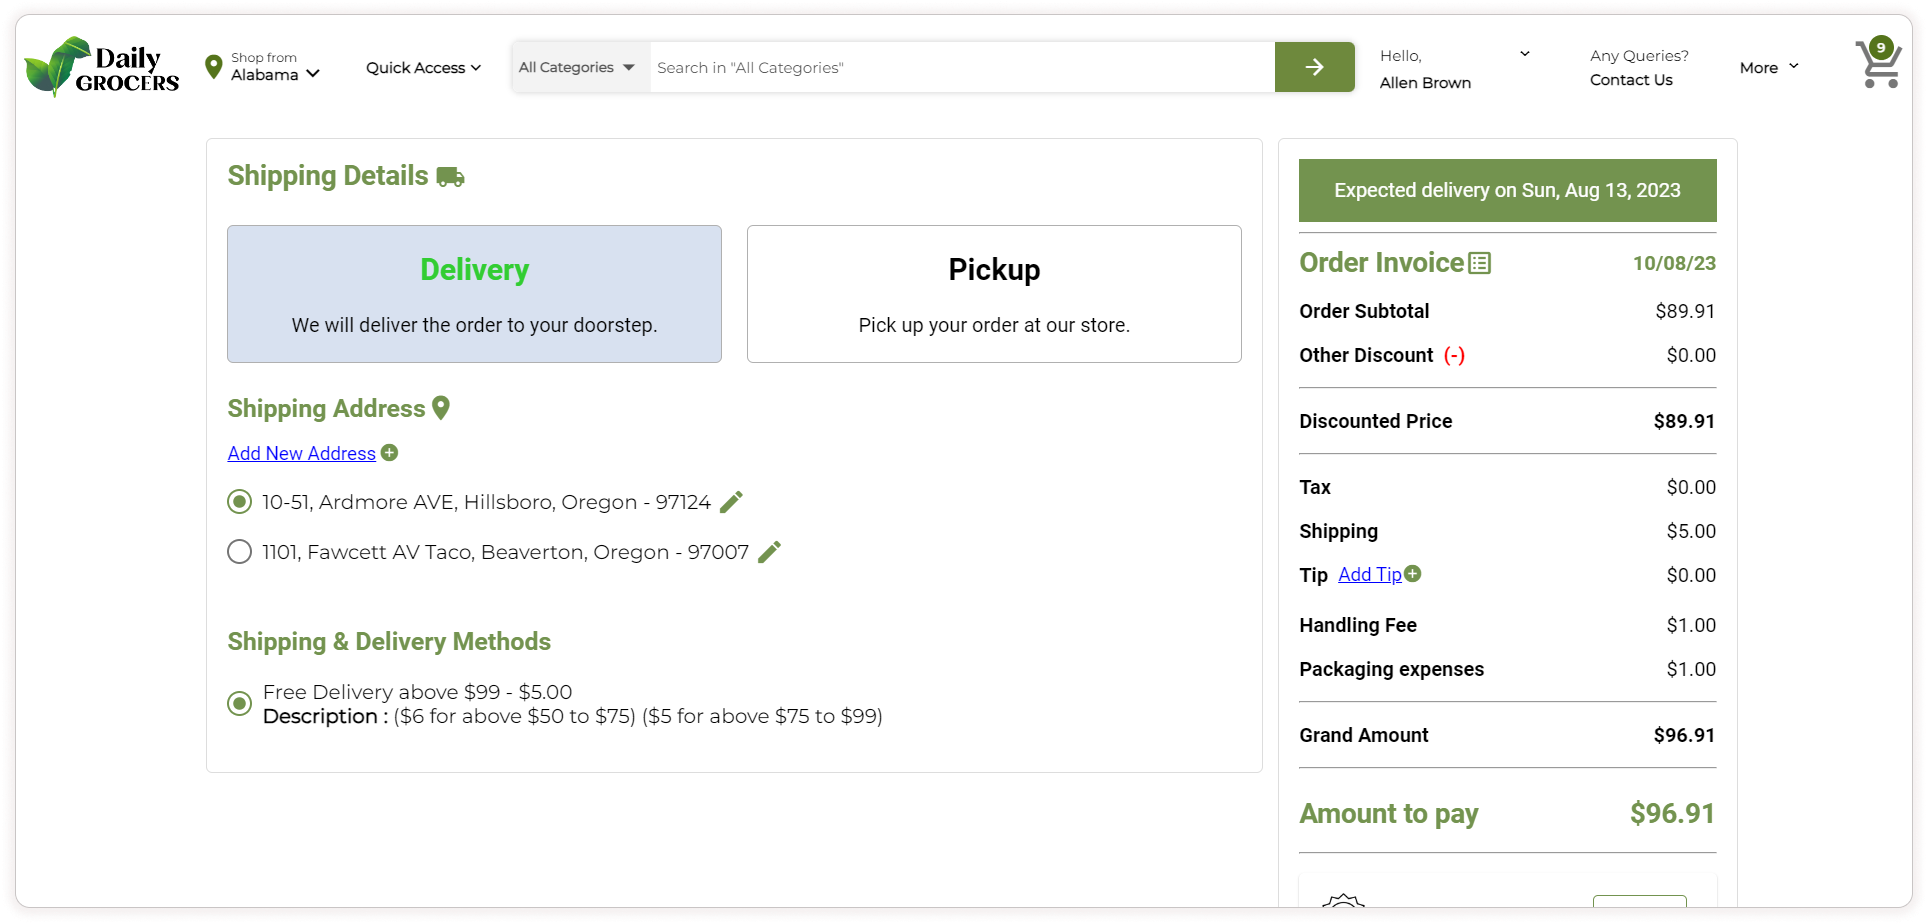Select the 1101 Fawcett AV Taco radio

239,552
